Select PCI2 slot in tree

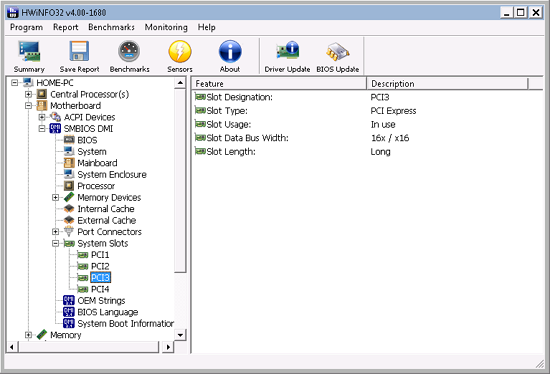(x=100, y=266)
